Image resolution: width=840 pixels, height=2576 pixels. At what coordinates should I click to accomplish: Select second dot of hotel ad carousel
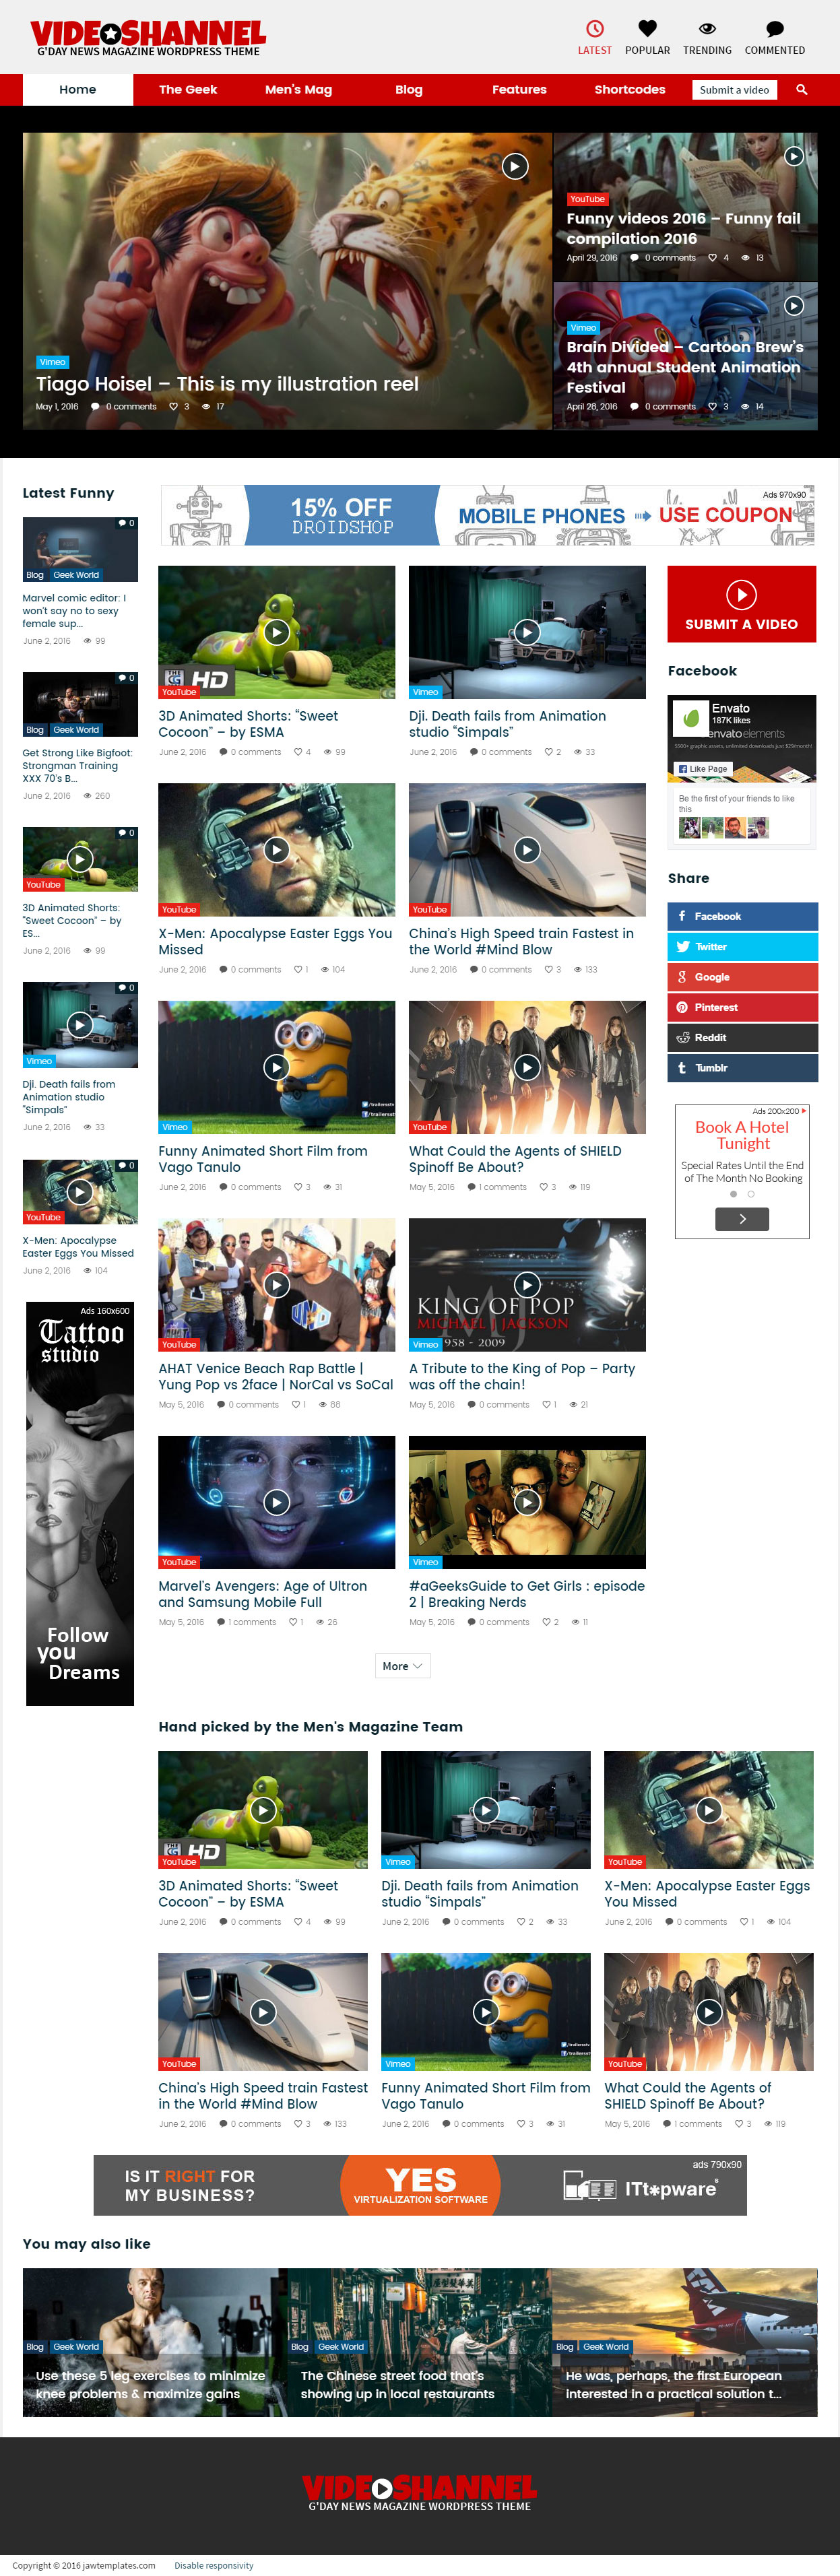[751, 1194]
